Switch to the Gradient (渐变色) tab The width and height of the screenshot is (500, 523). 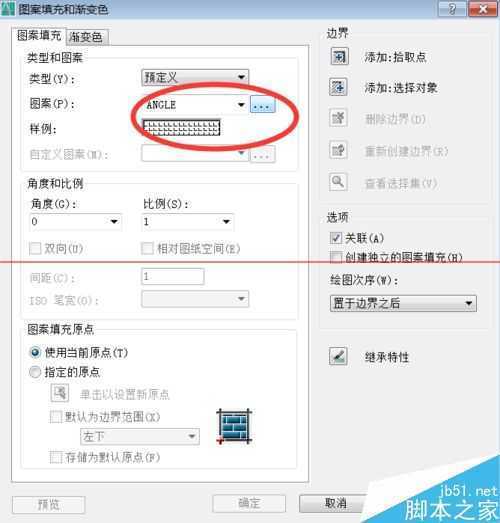(86, 37)
